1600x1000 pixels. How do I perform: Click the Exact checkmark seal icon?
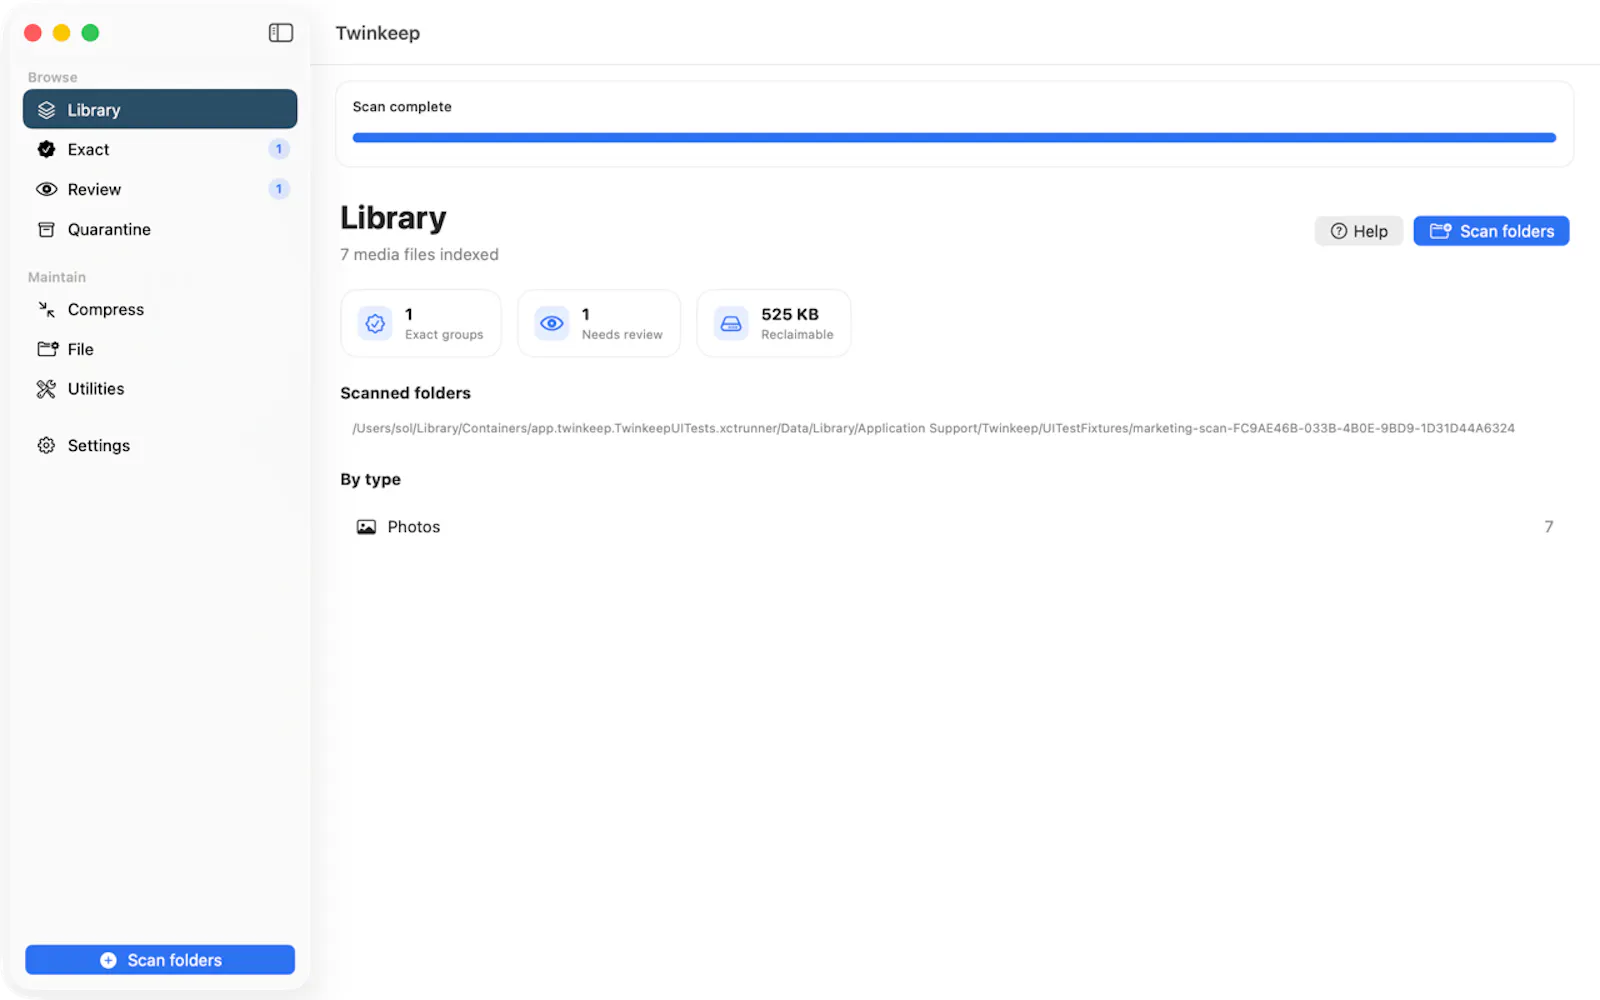point(46,149)
